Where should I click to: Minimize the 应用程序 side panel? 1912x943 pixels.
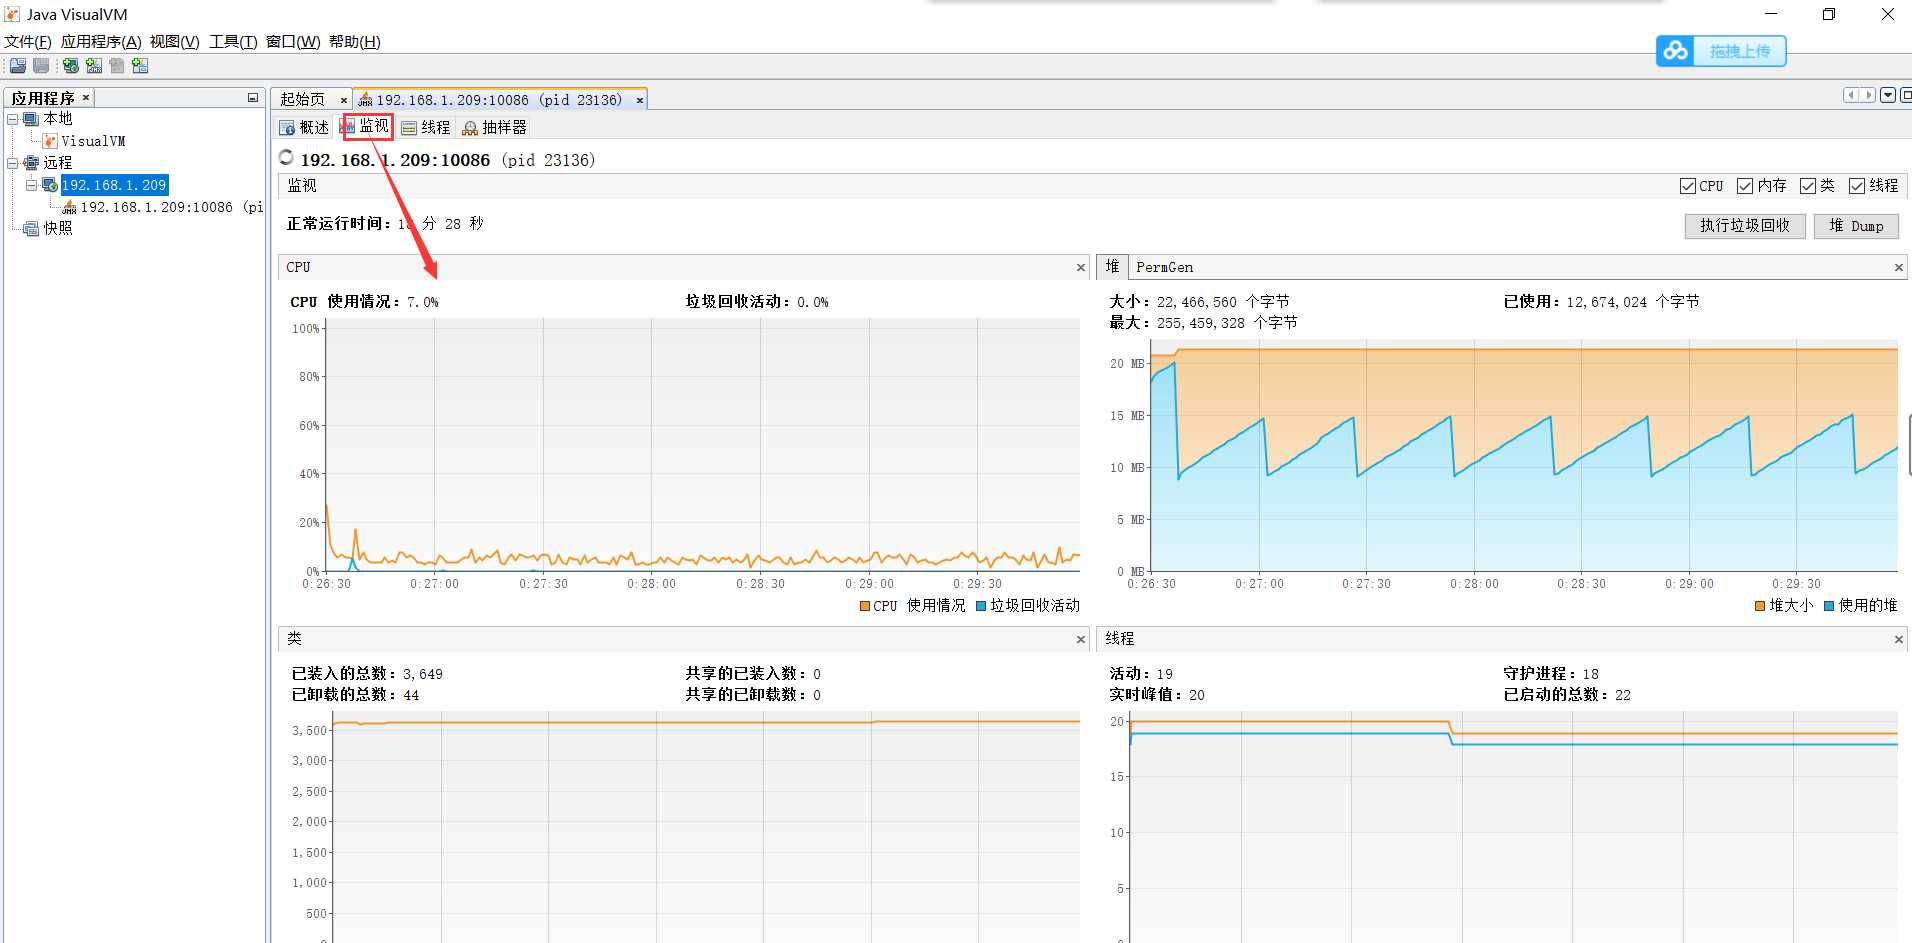[x=252, y=98]
